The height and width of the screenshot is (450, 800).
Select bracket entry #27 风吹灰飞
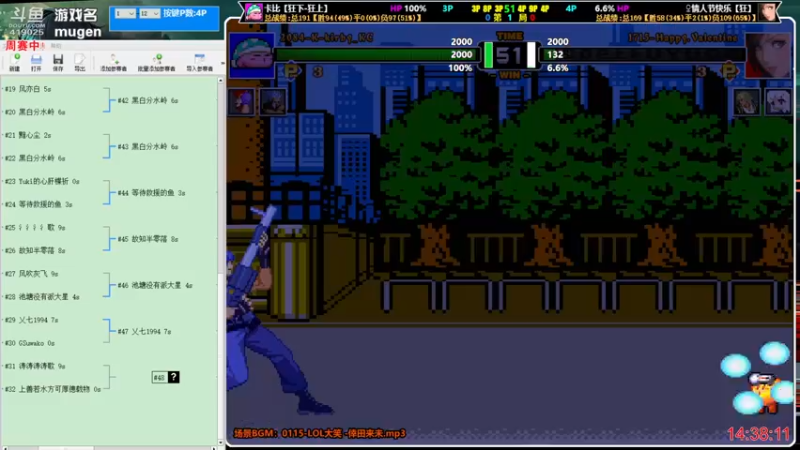click(x=31, y=273)
